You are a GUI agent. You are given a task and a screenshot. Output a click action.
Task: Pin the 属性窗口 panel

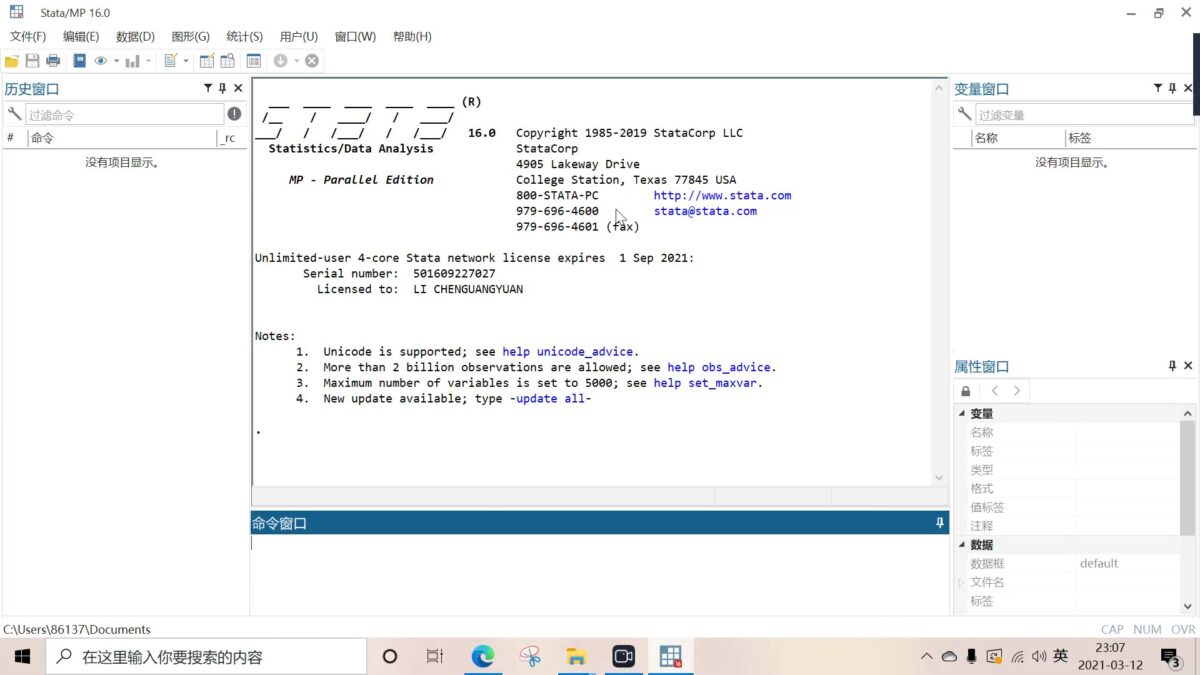coord(1173,366)
